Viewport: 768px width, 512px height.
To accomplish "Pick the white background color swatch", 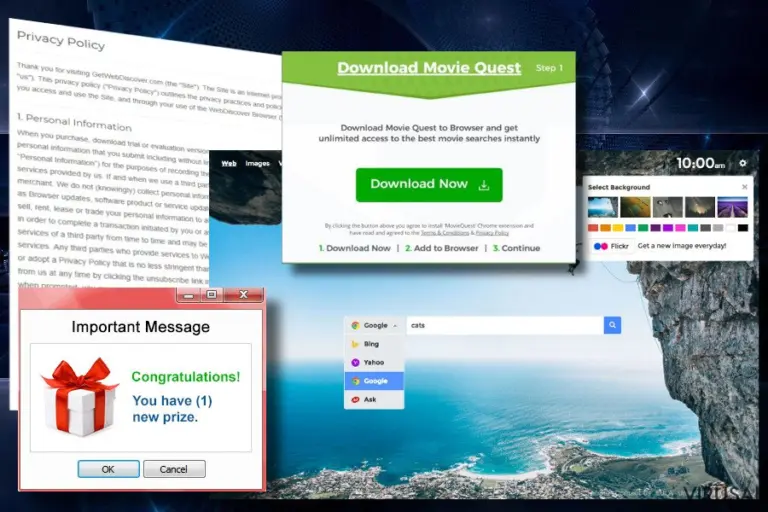I will pos(730,228).
